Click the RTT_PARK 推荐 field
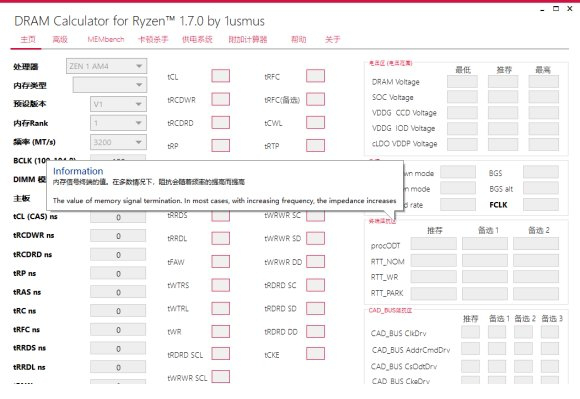 tap(434, 294)
